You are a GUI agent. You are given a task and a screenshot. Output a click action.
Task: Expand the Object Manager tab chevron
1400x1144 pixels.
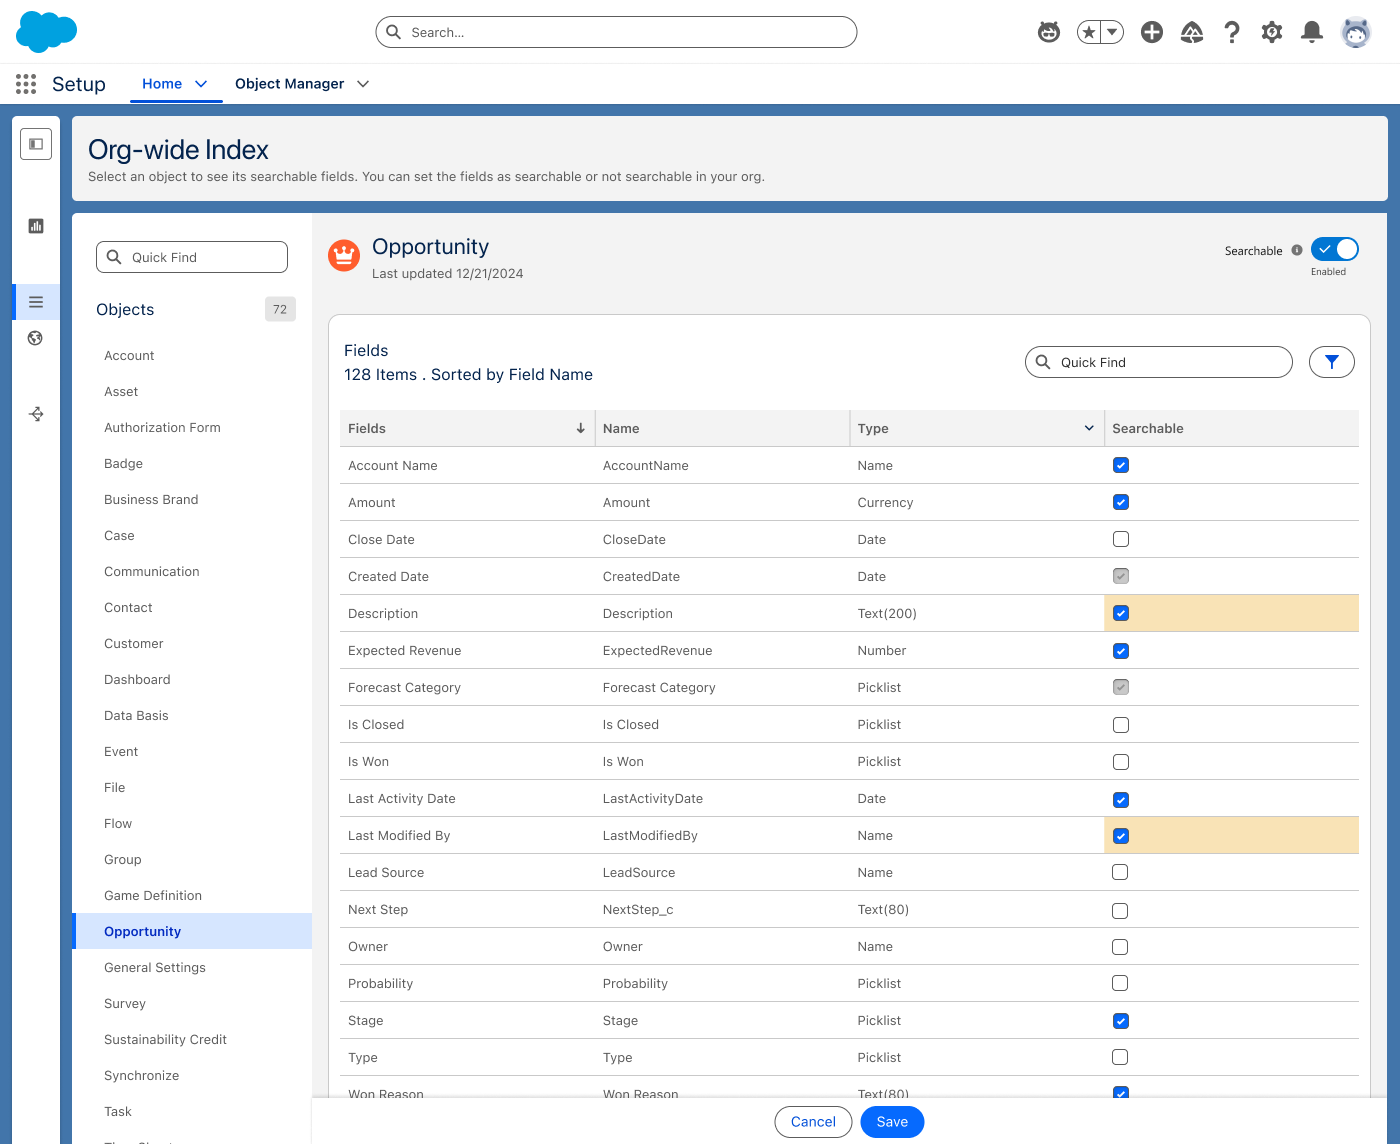[363, 84]
